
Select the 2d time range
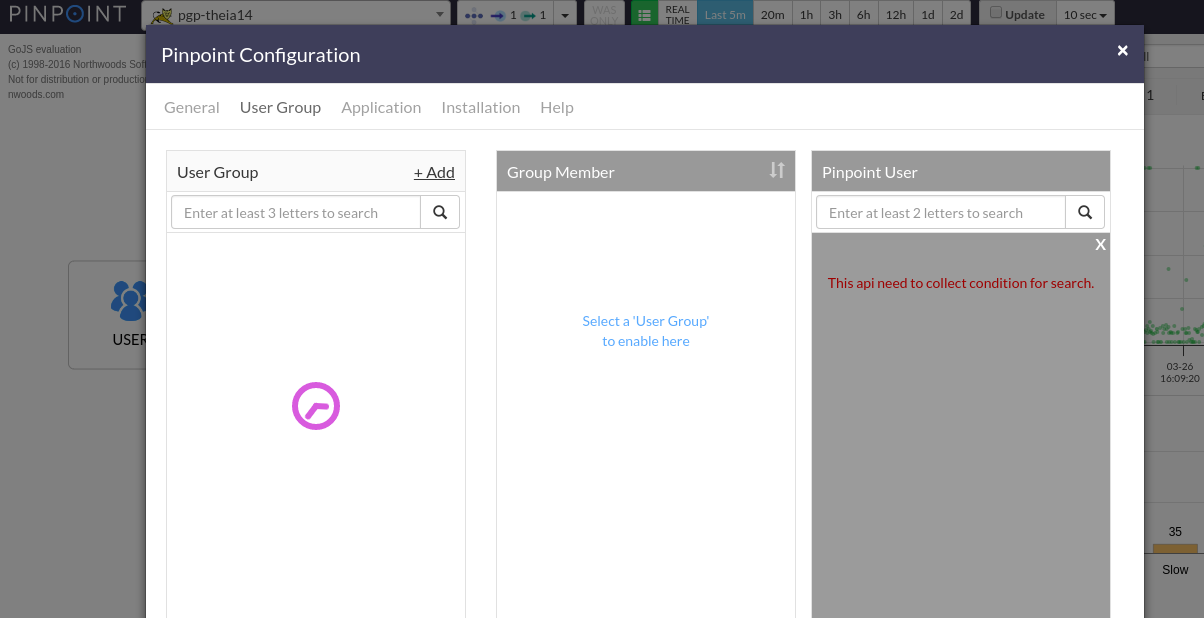coord(957,14)
